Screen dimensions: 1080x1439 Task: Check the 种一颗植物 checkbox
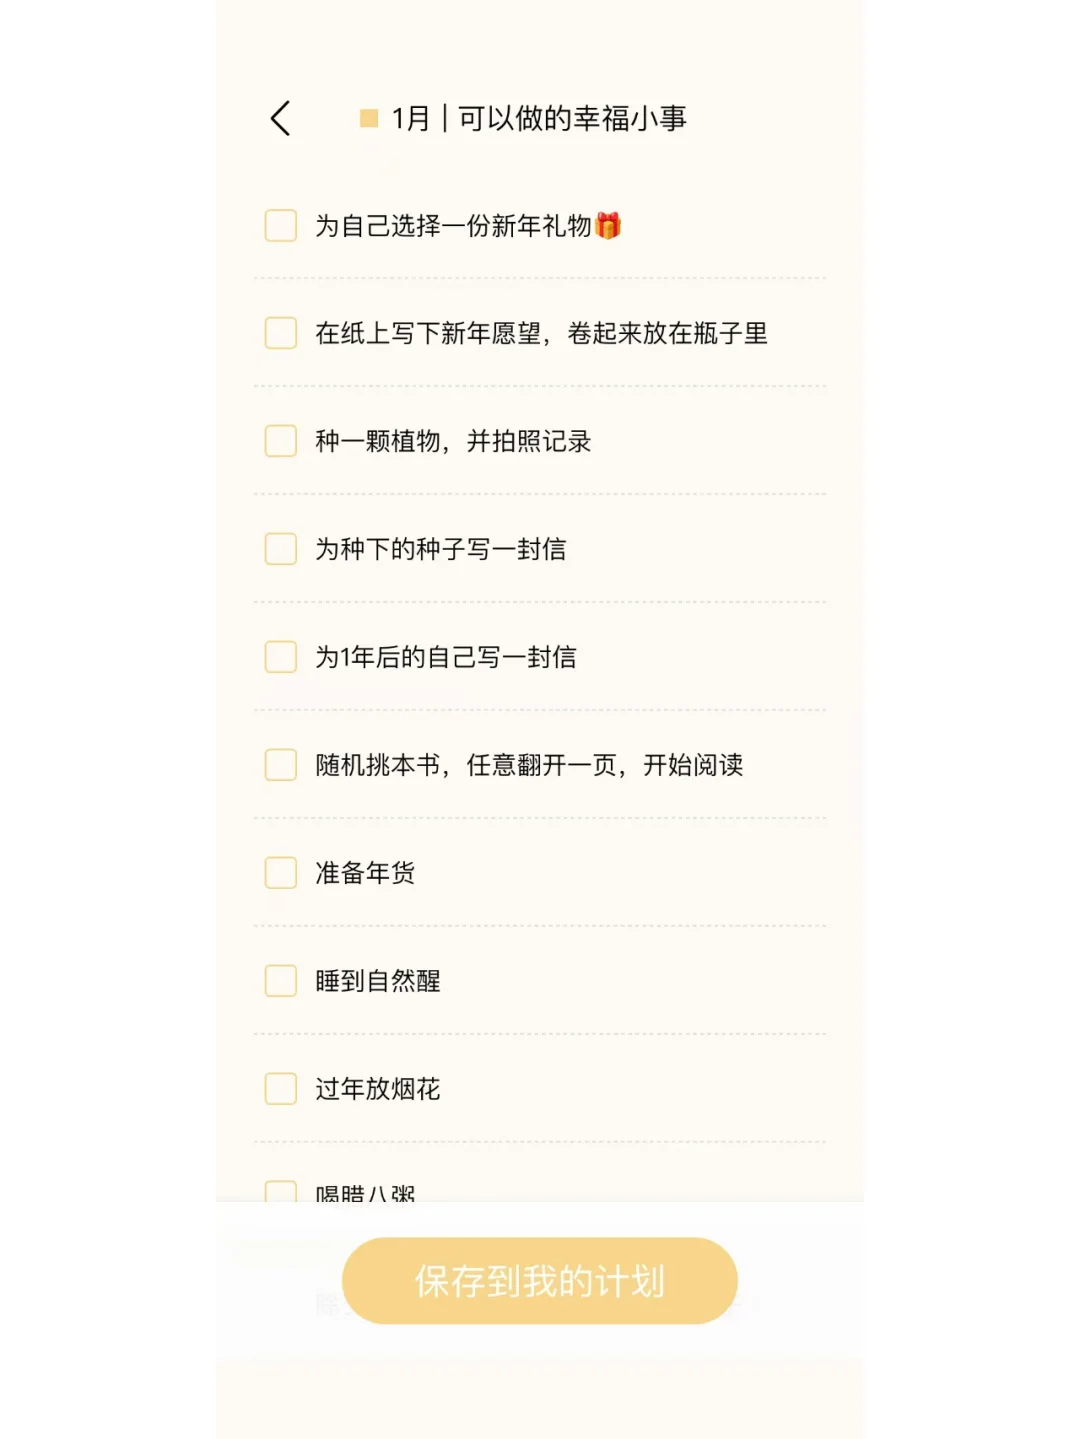tap(281, 441)
